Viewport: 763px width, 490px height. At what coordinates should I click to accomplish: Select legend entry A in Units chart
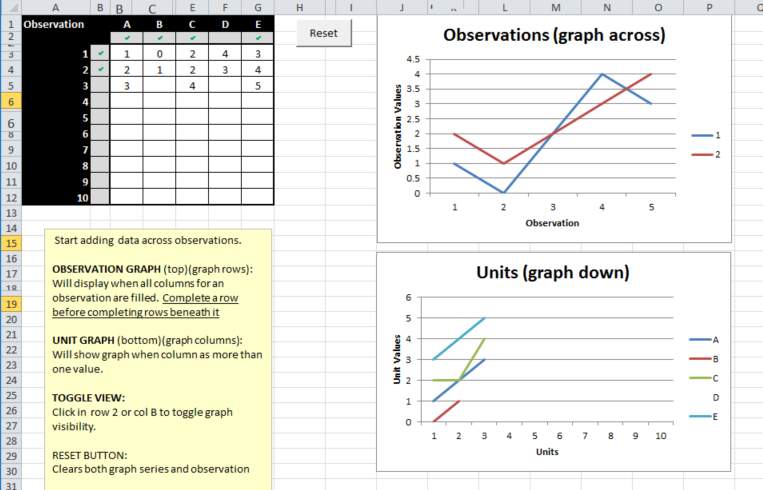click(706, 341)
